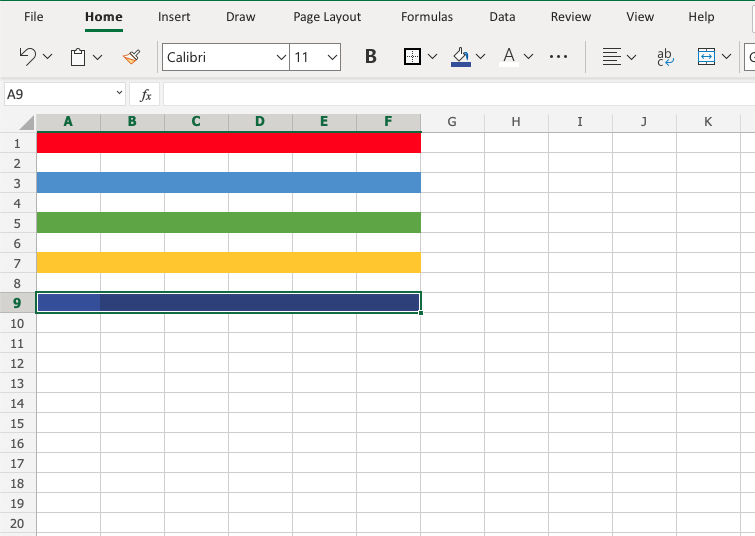Show more options via the ellipsis button
The width and height of the screenshot is (755, 536).
(559, 57)
